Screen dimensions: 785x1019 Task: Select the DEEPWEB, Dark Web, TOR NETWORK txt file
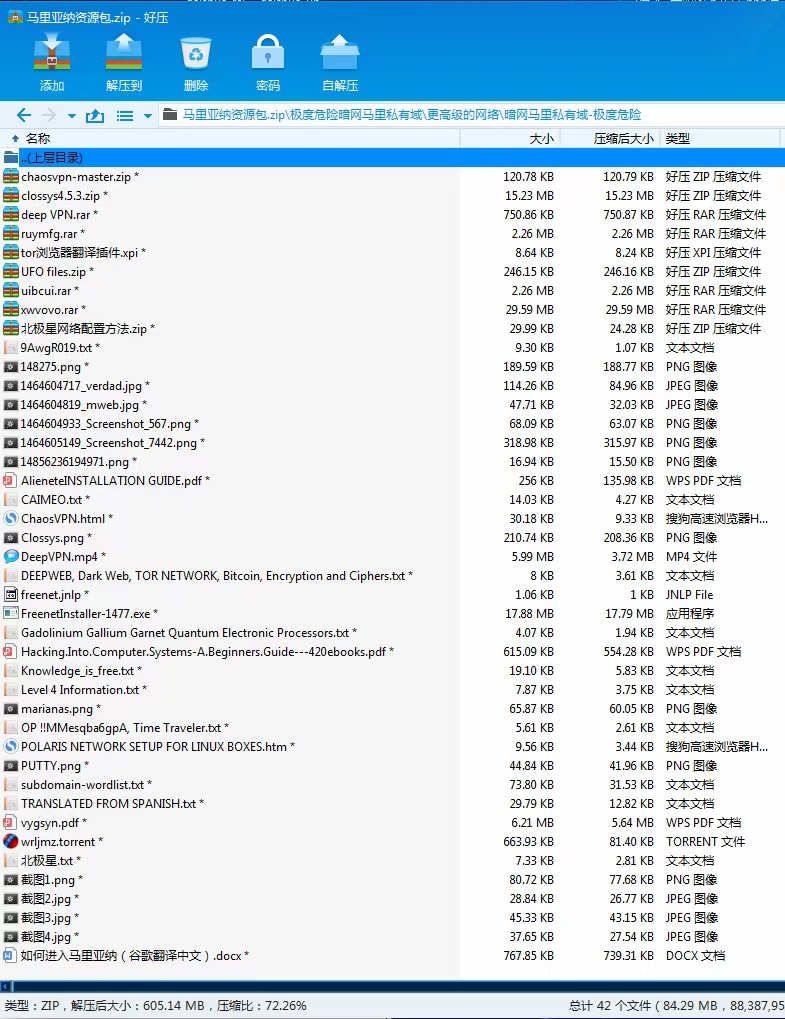(x=213, y=576)
